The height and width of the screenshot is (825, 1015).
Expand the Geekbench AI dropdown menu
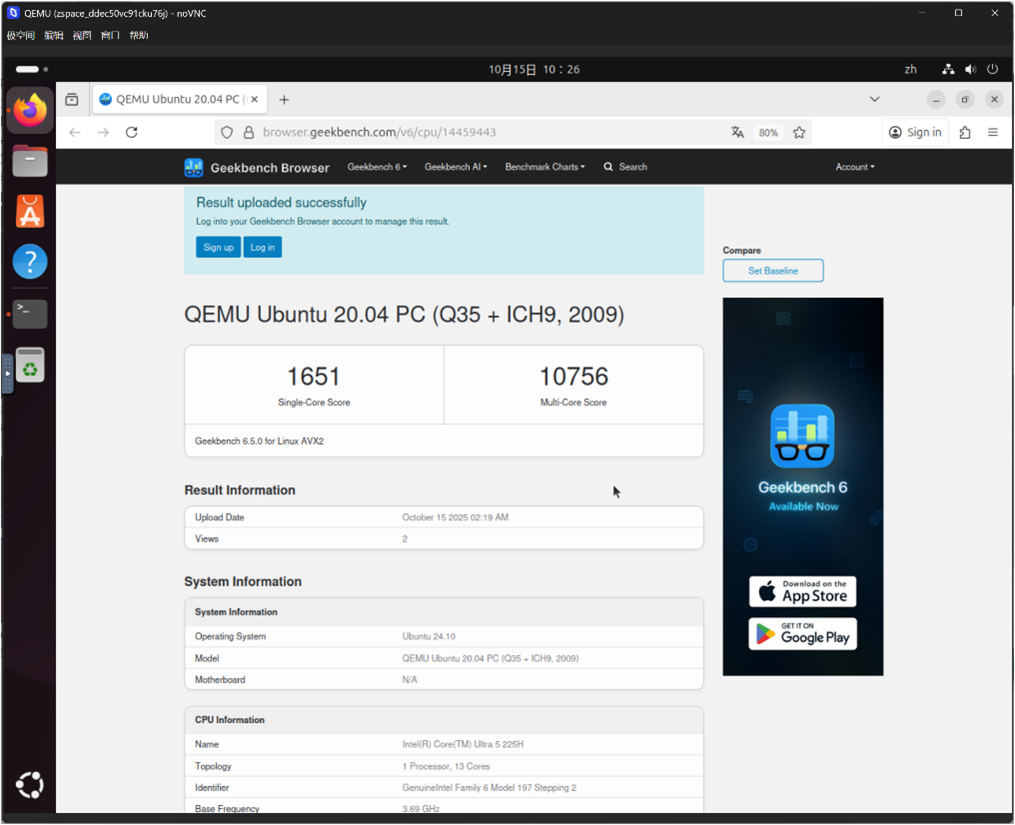pos(456,167)
